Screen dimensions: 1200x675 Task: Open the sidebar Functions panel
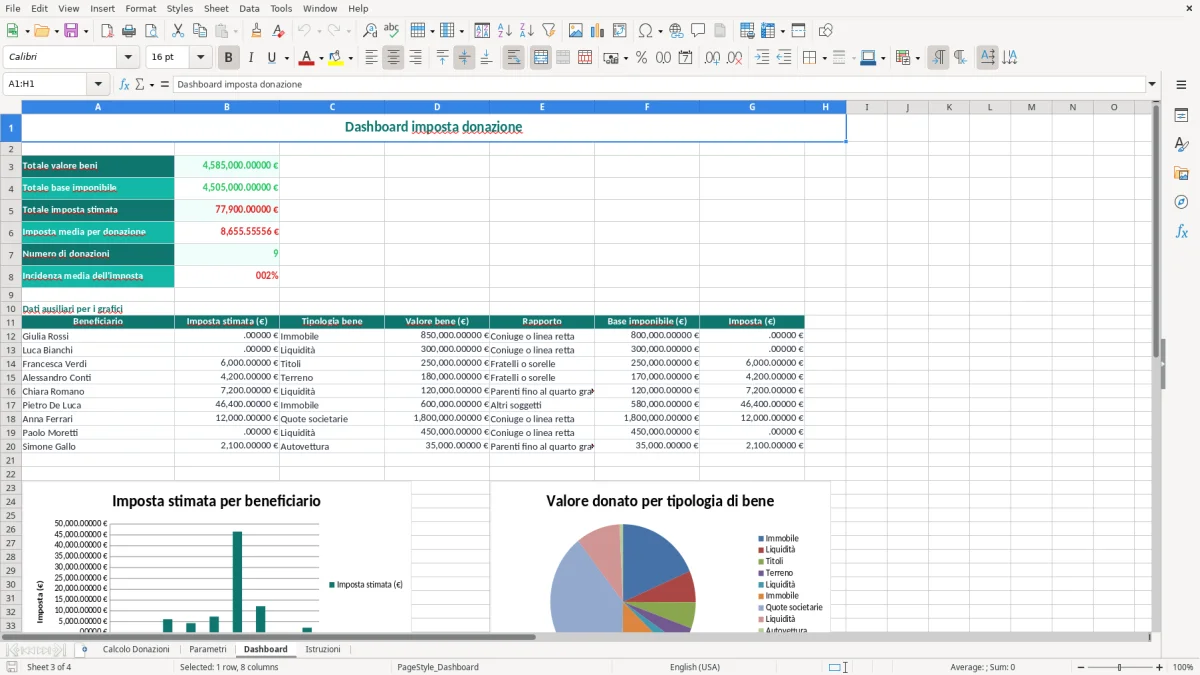(x=1181, y=231)
